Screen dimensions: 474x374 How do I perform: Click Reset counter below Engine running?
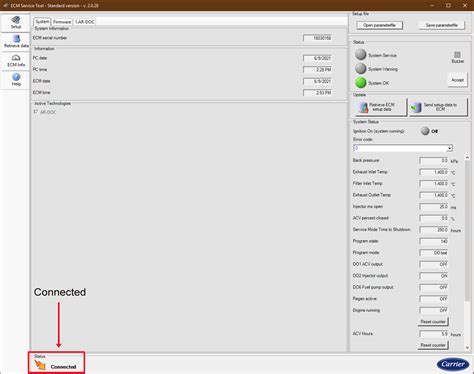433,322
